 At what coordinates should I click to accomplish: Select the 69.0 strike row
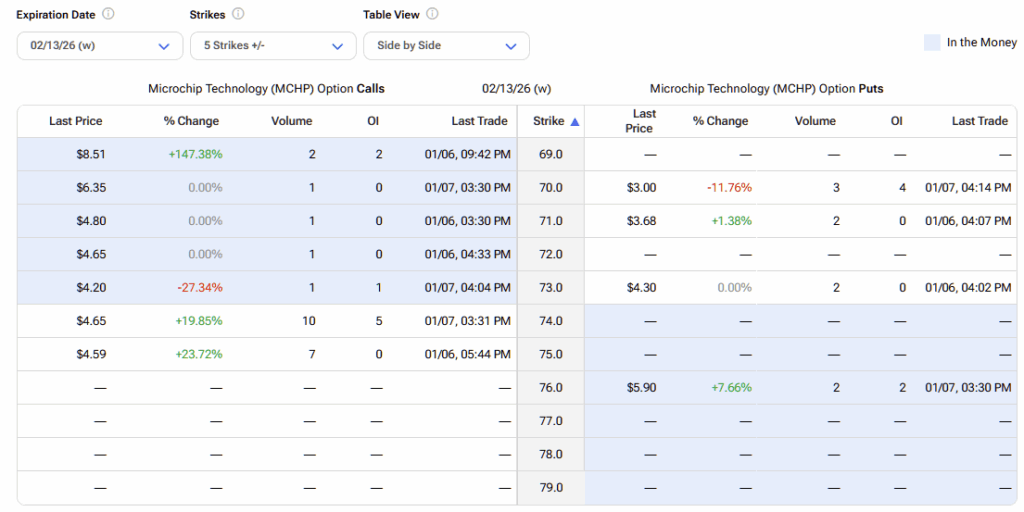(550, 154)
